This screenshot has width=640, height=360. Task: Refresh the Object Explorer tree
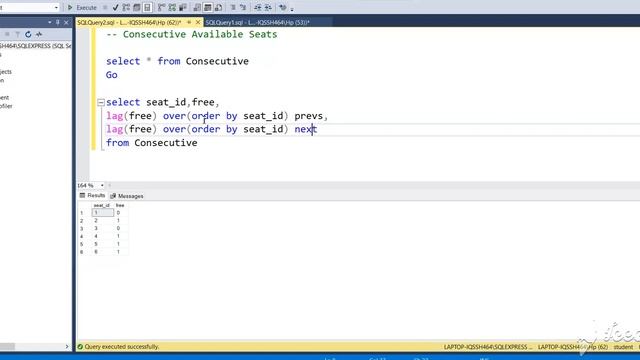pyautogui.click(x=28, y=34)
